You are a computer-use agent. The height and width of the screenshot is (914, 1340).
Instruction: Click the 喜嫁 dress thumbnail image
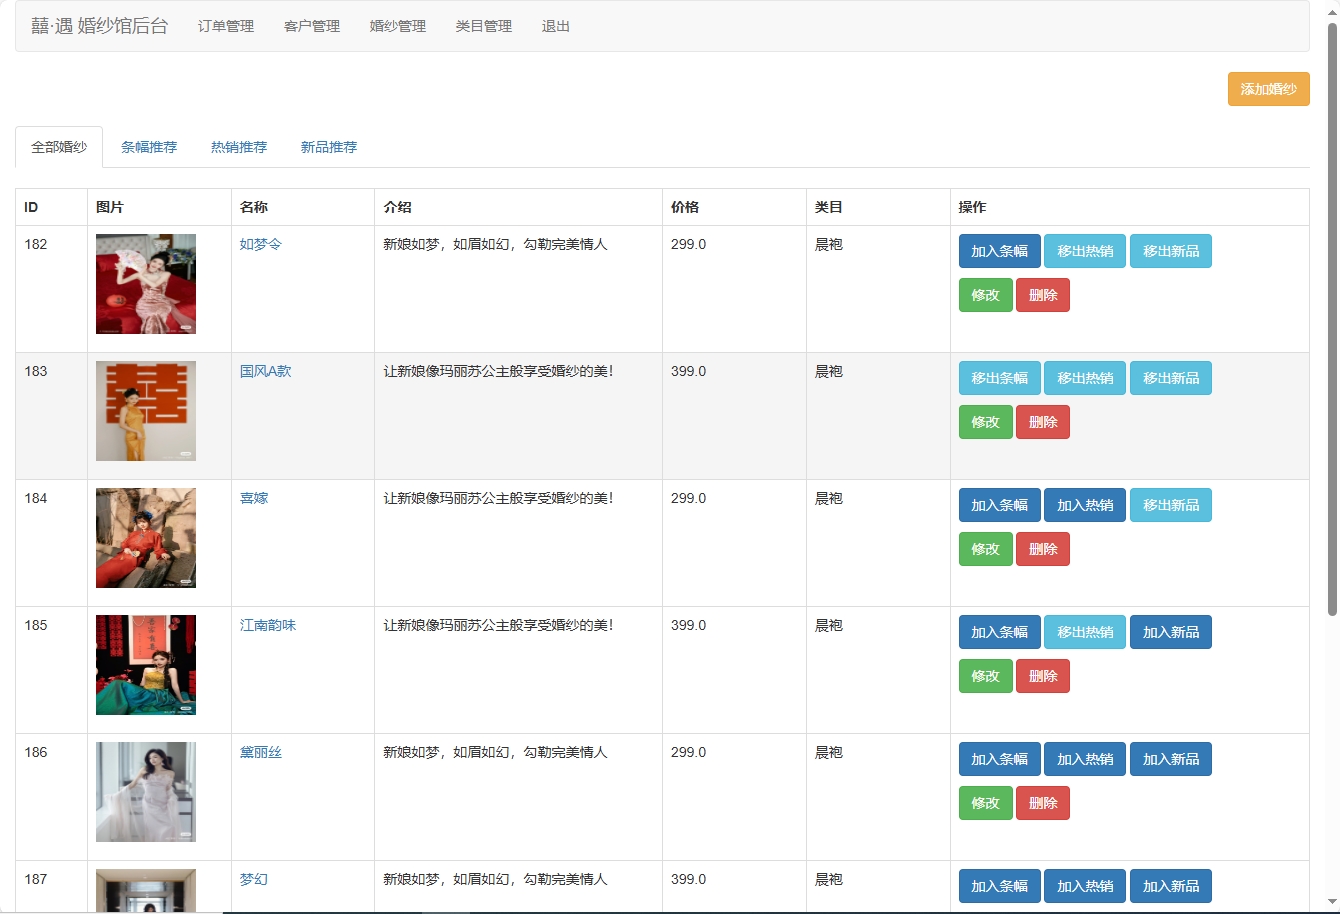point(146,538)
